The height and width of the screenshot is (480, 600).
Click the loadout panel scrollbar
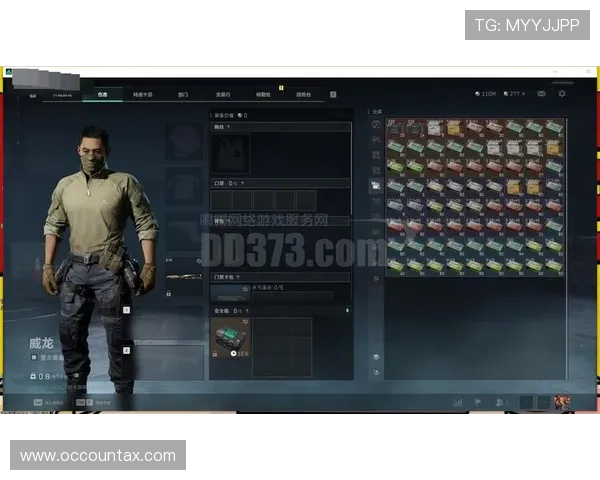pyautogui.click(x=351, y=168)
